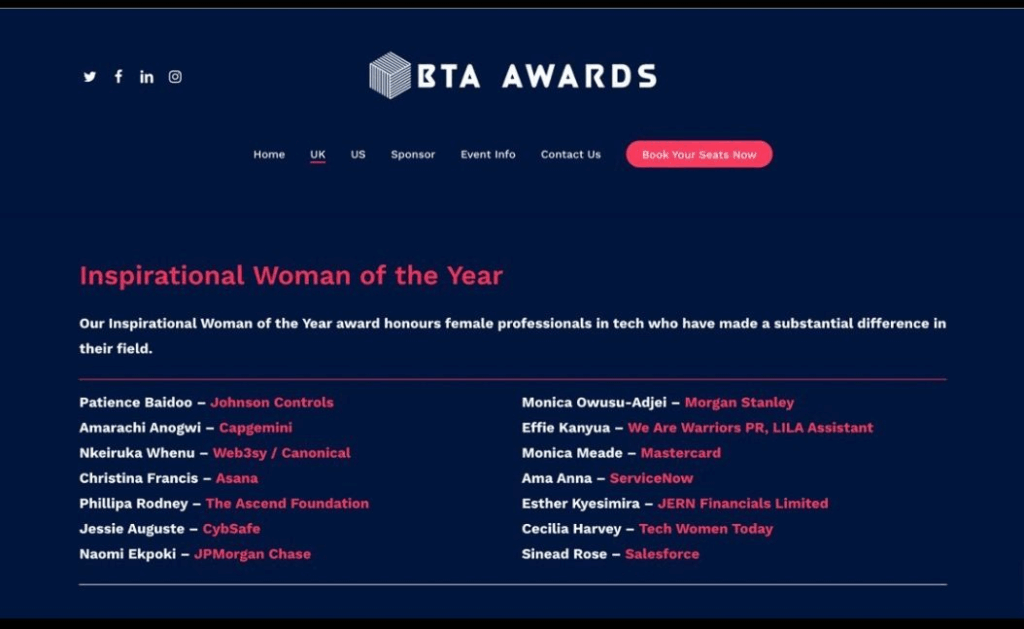Click the Web3sy / Canonical link
Image resolution: width=1024 pixels, height=629 pixels.
pyautogui.click(x=282, y=453)
